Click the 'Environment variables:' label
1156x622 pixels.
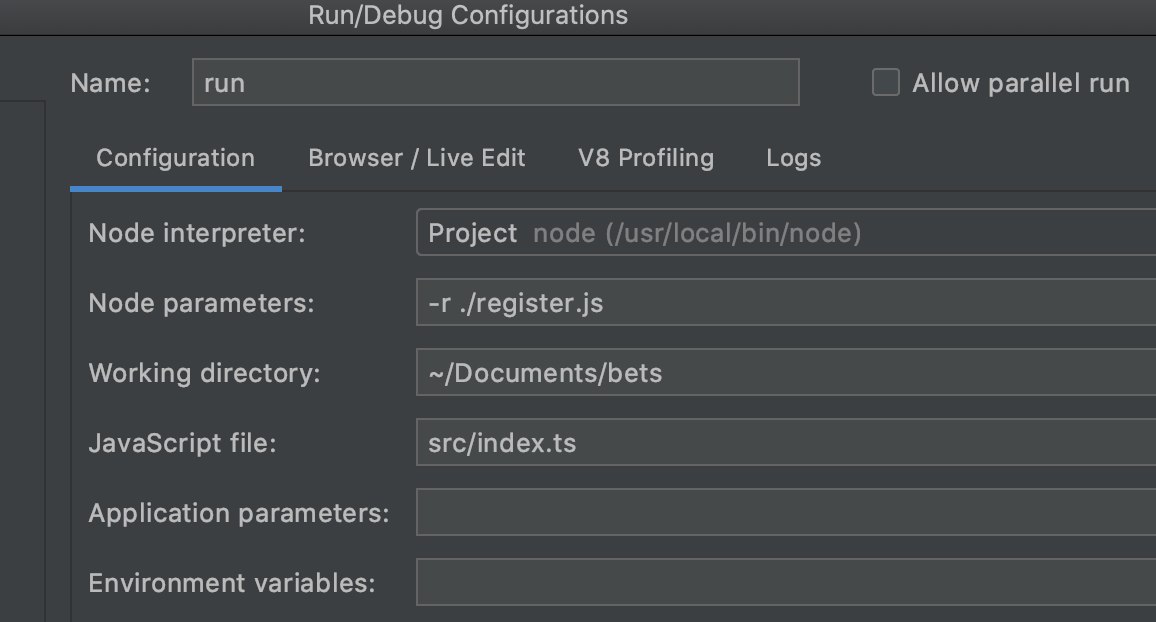pos(231,583)
